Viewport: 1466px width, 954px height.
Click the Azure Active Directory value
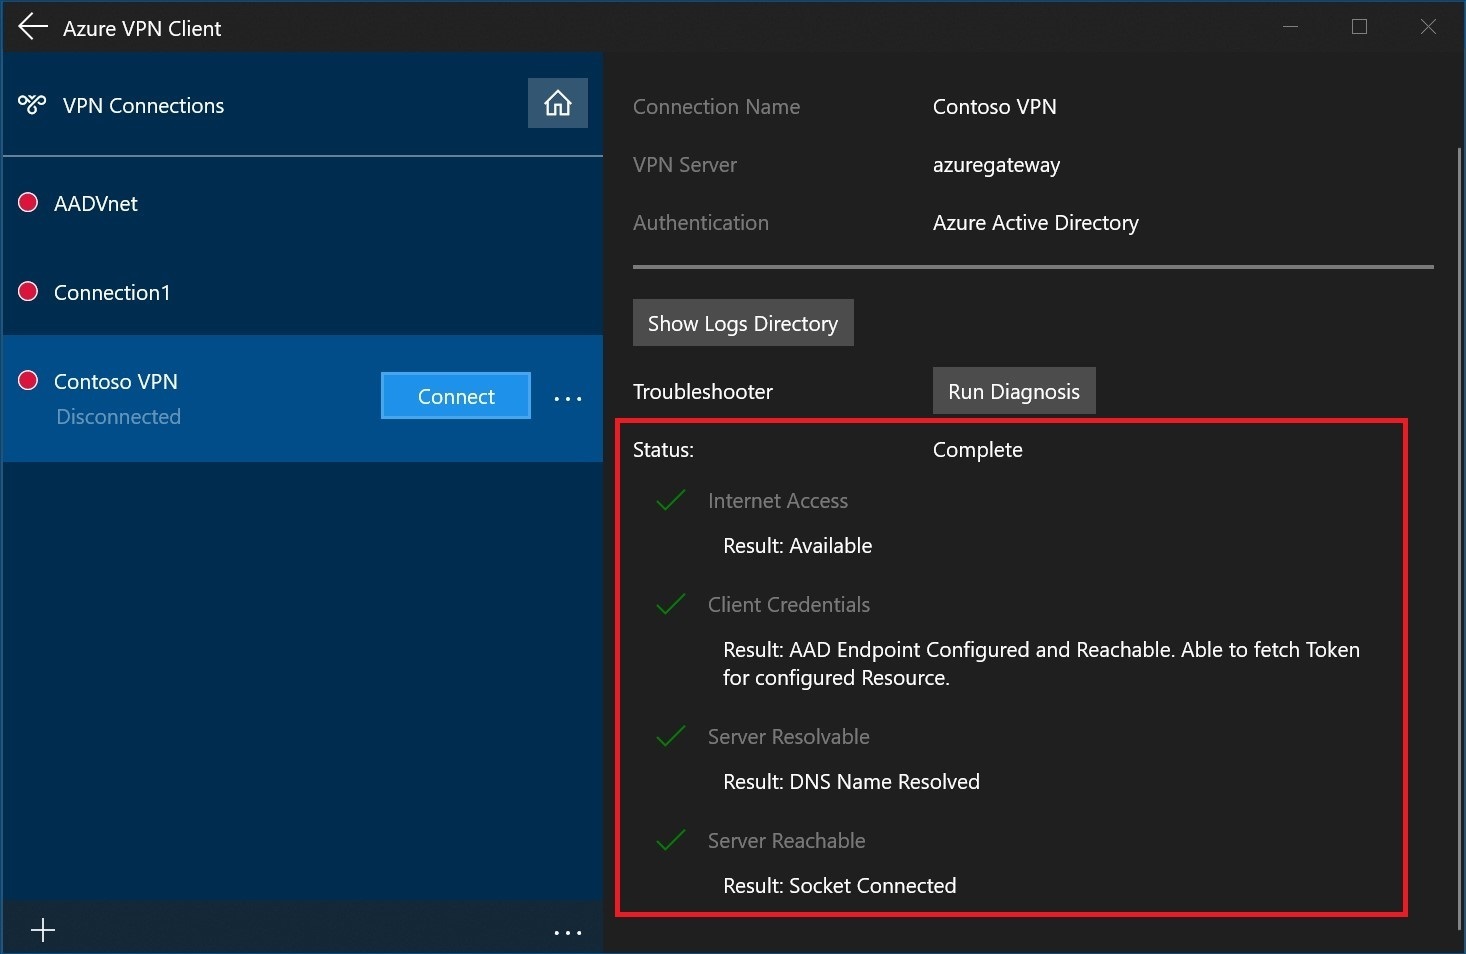[1035, 222]
